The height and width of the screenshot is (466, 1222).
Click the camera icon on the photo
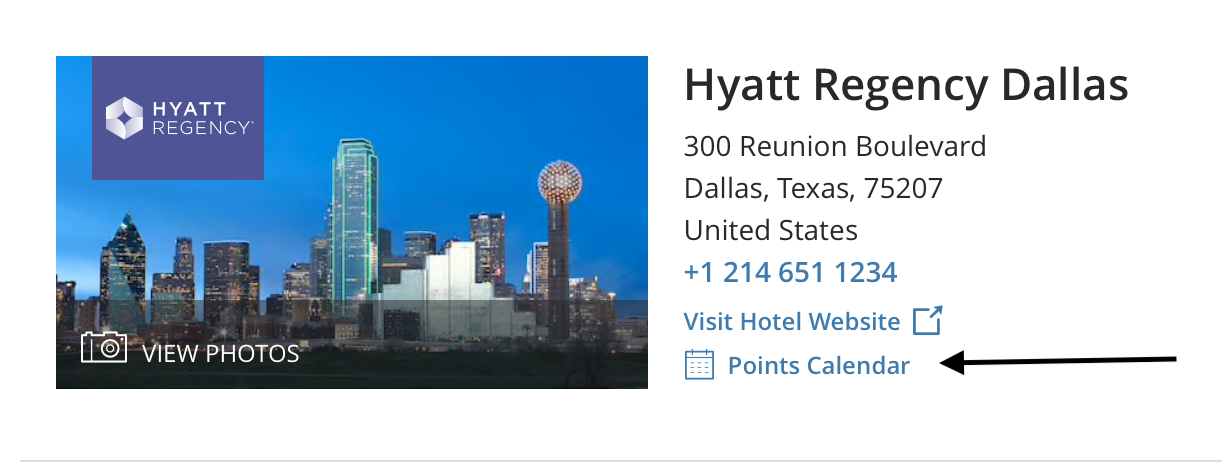click(104, 347)
